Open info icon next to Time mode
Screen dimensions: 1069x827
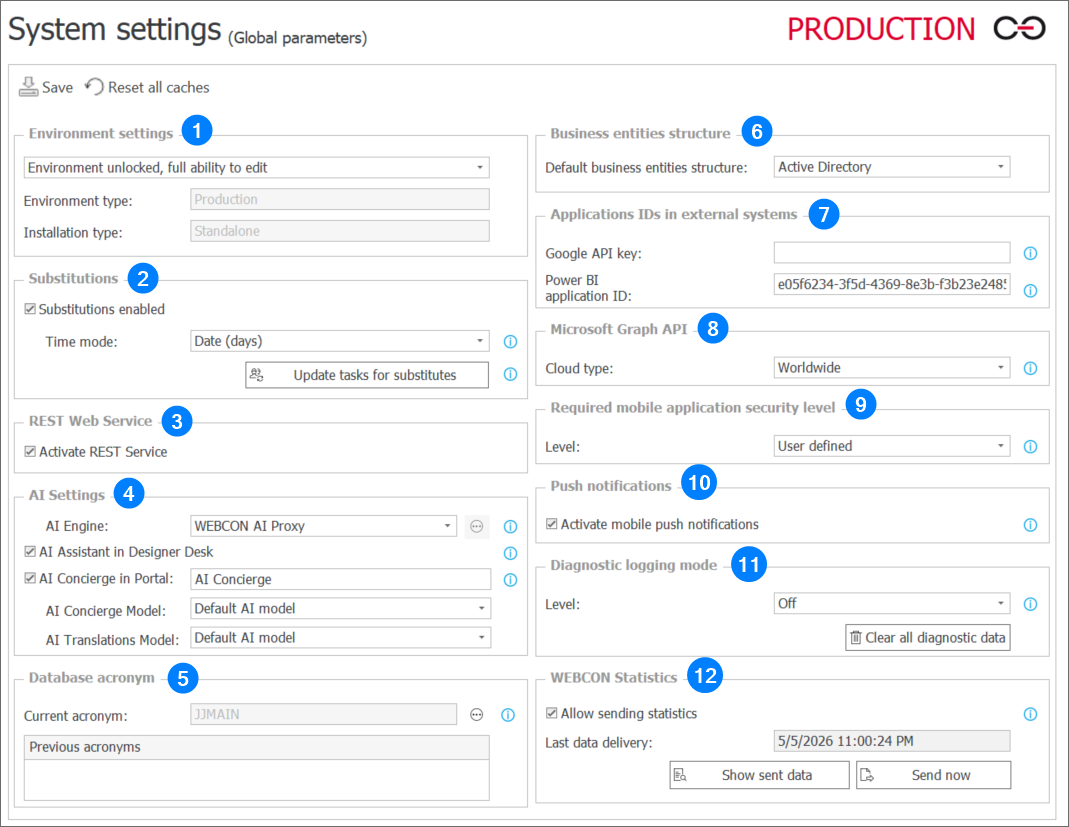coord(510,342)
